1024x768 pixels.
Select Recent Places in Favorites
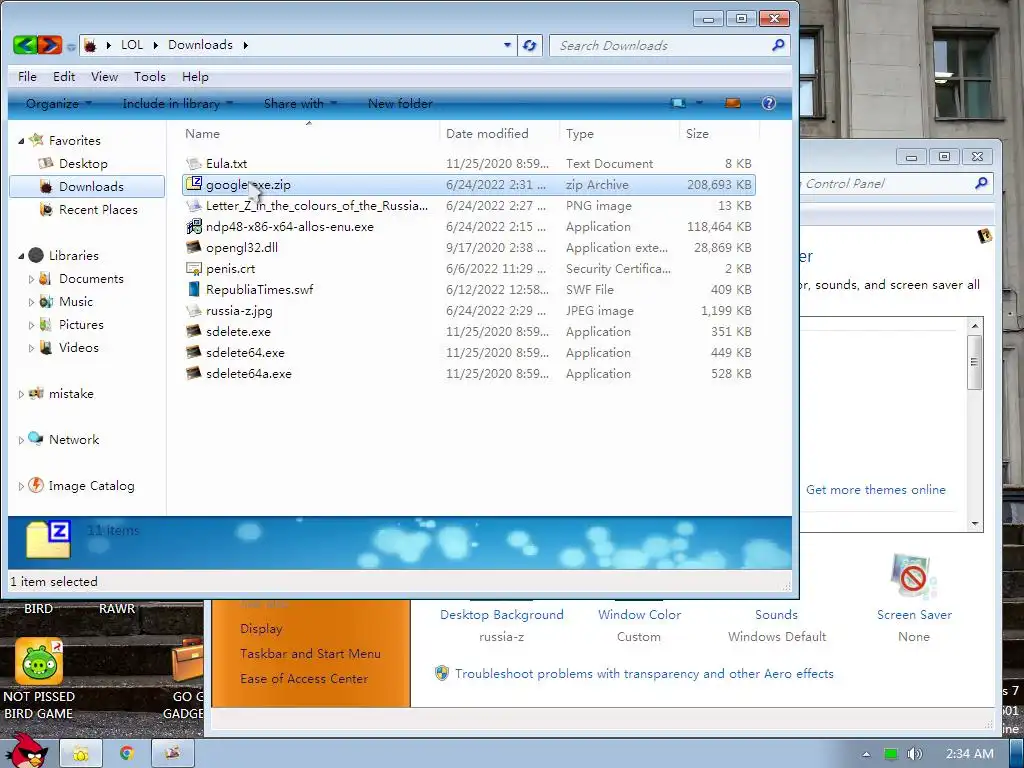point(98,210)
